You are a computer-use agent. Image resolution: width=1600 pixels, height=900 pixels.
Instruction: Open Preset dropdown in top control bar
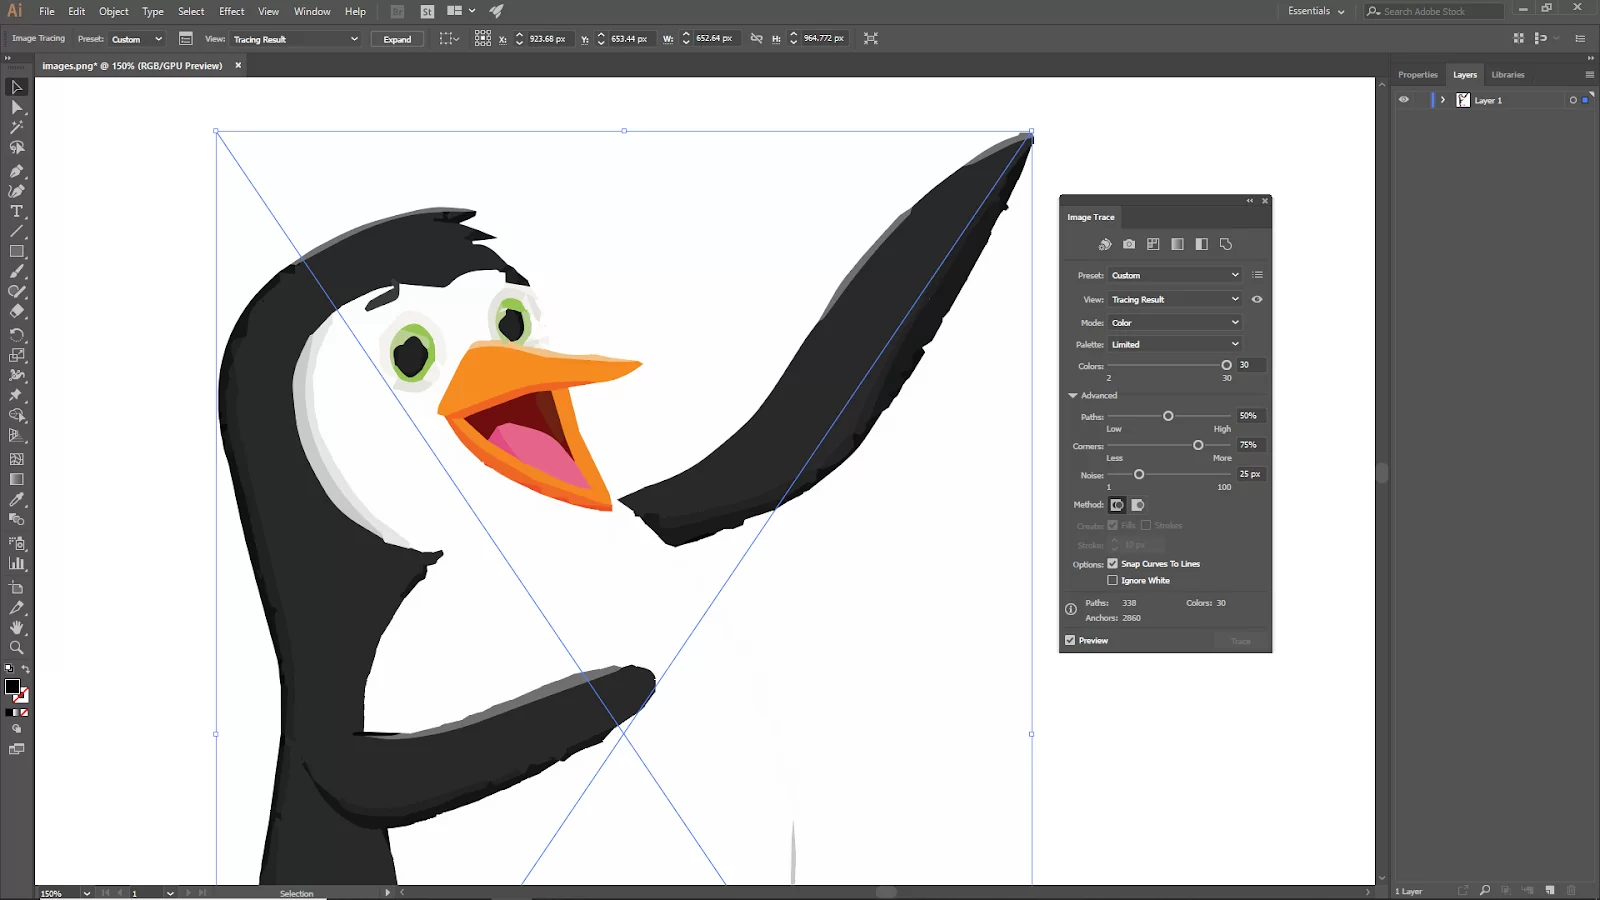pyautogui.click(x=136, y=39)
